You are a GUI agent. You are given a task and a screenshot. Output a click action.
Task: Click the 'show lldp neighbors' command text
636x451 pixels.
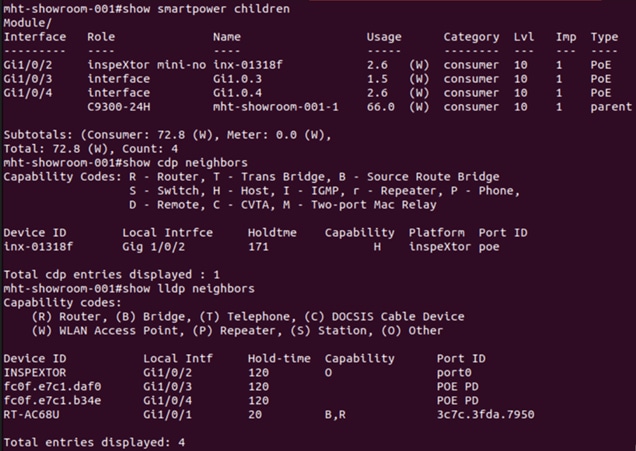pos(189,289)
